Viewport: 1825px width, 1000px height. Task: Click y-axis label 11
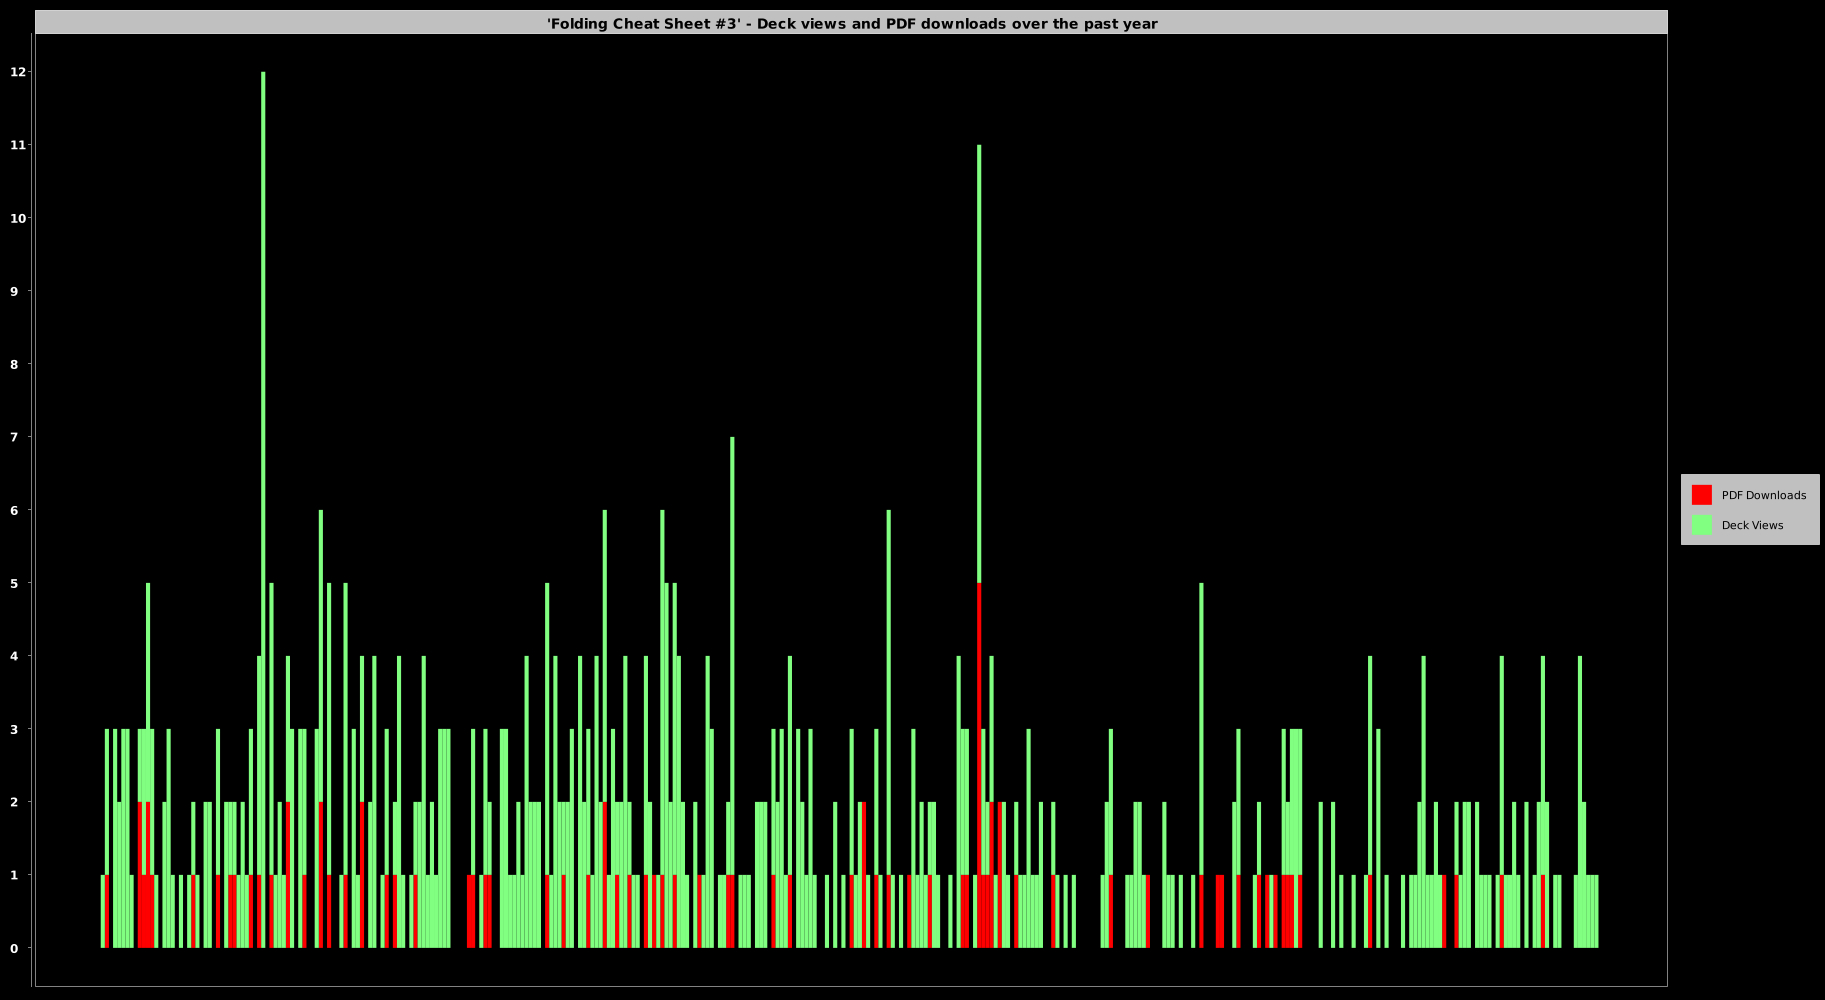(x=18, y=145)
